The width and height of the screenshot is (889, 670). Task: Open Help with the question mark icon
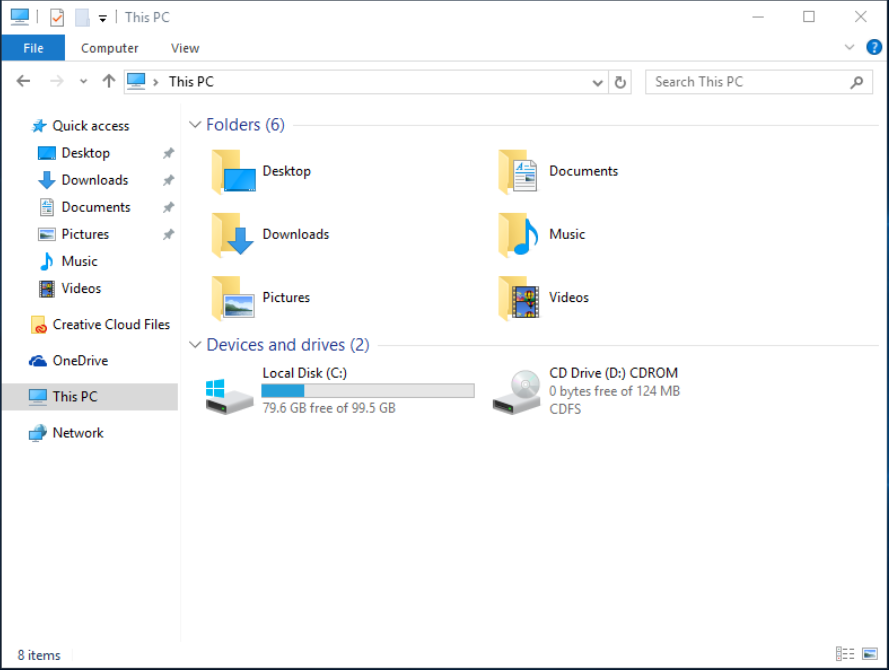coord(874,47)
